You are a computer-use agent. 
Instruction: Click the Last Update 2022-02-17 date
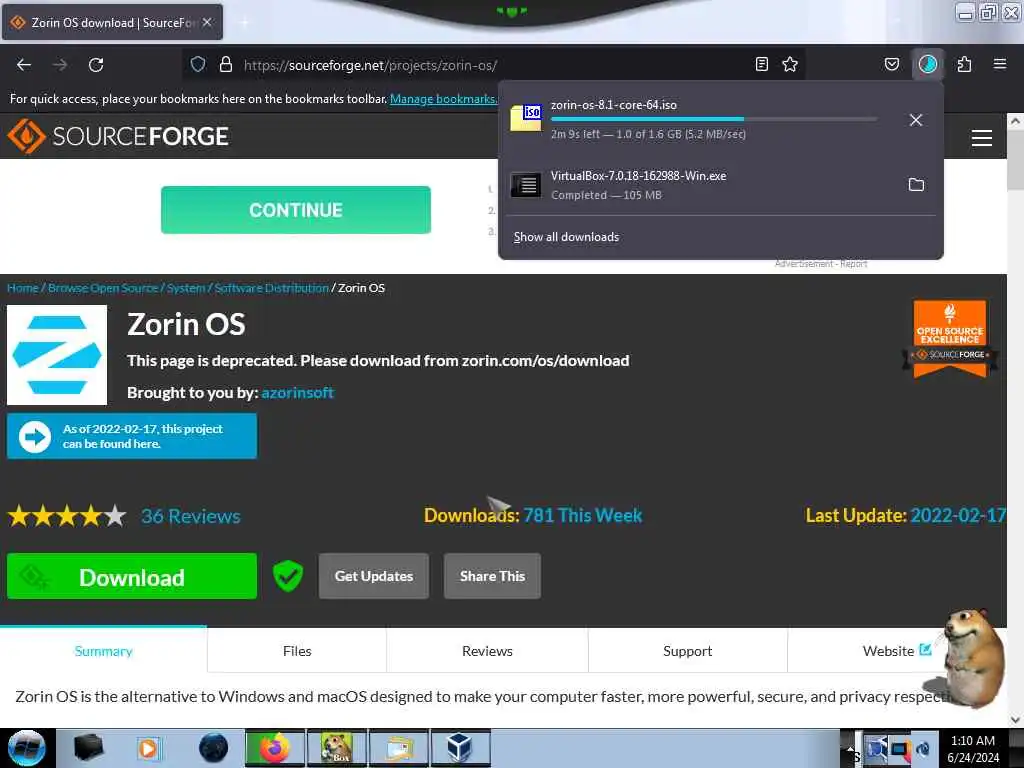(958, 515)
